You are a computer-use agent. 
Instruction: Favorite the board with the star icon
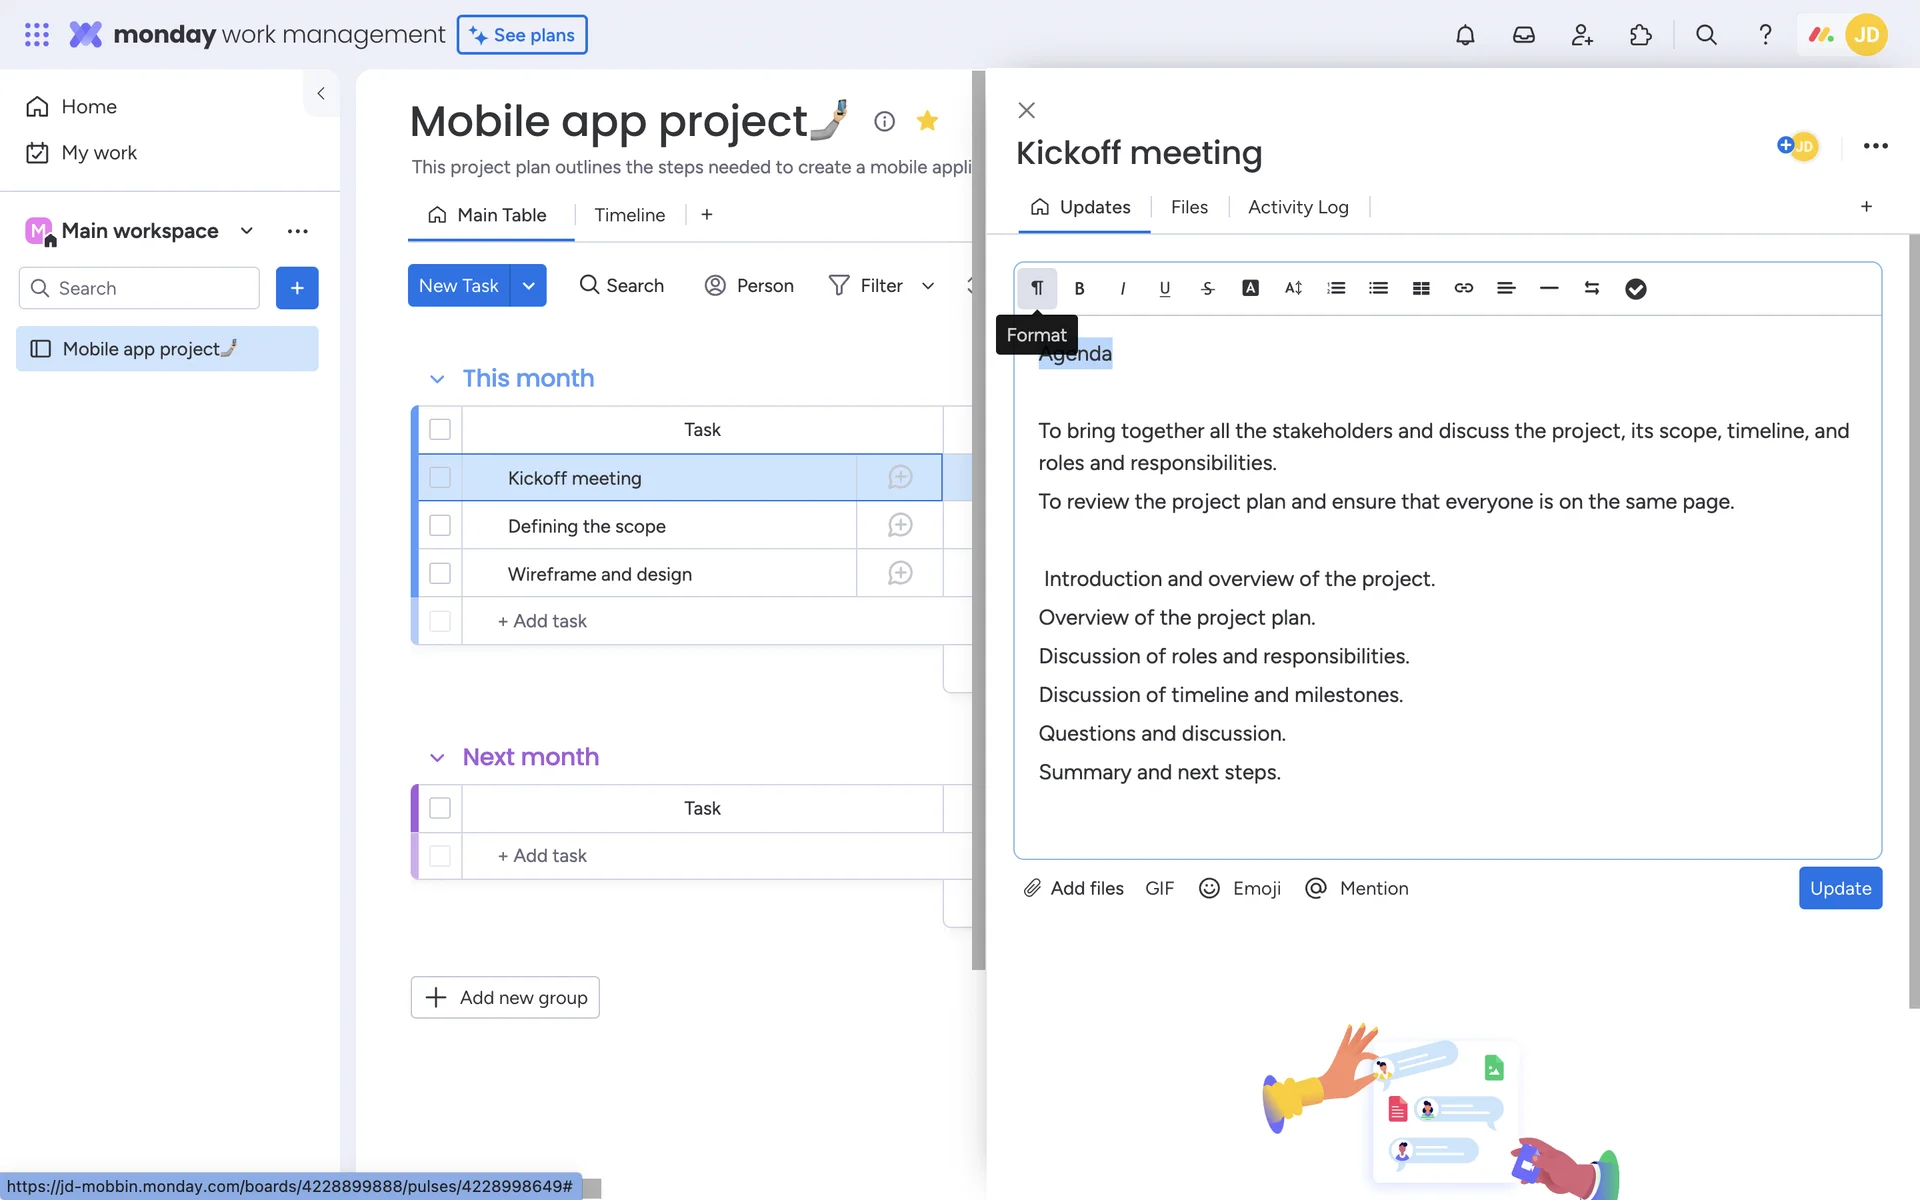tap(927, 121)
